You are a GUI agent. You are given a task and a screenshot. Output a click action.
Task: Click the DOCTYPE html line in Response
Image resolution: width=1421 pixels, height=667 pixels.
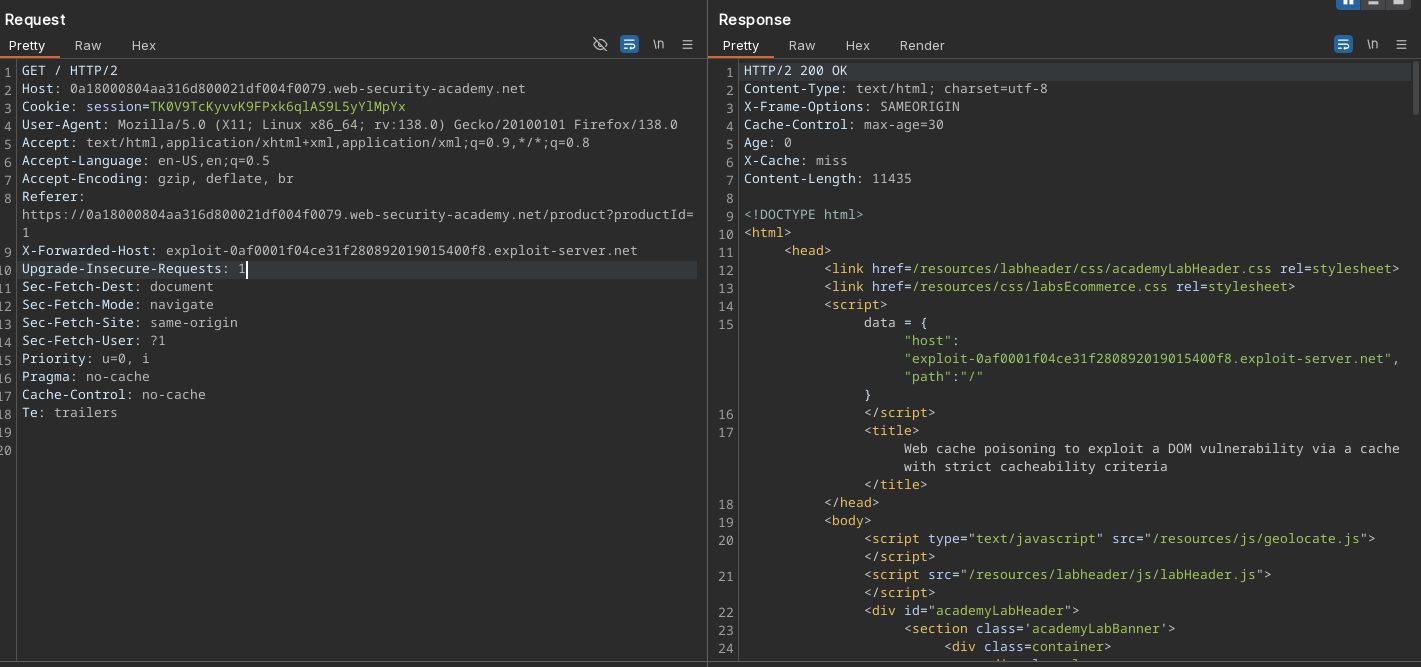pyautogui.click(x=804, y=214)
